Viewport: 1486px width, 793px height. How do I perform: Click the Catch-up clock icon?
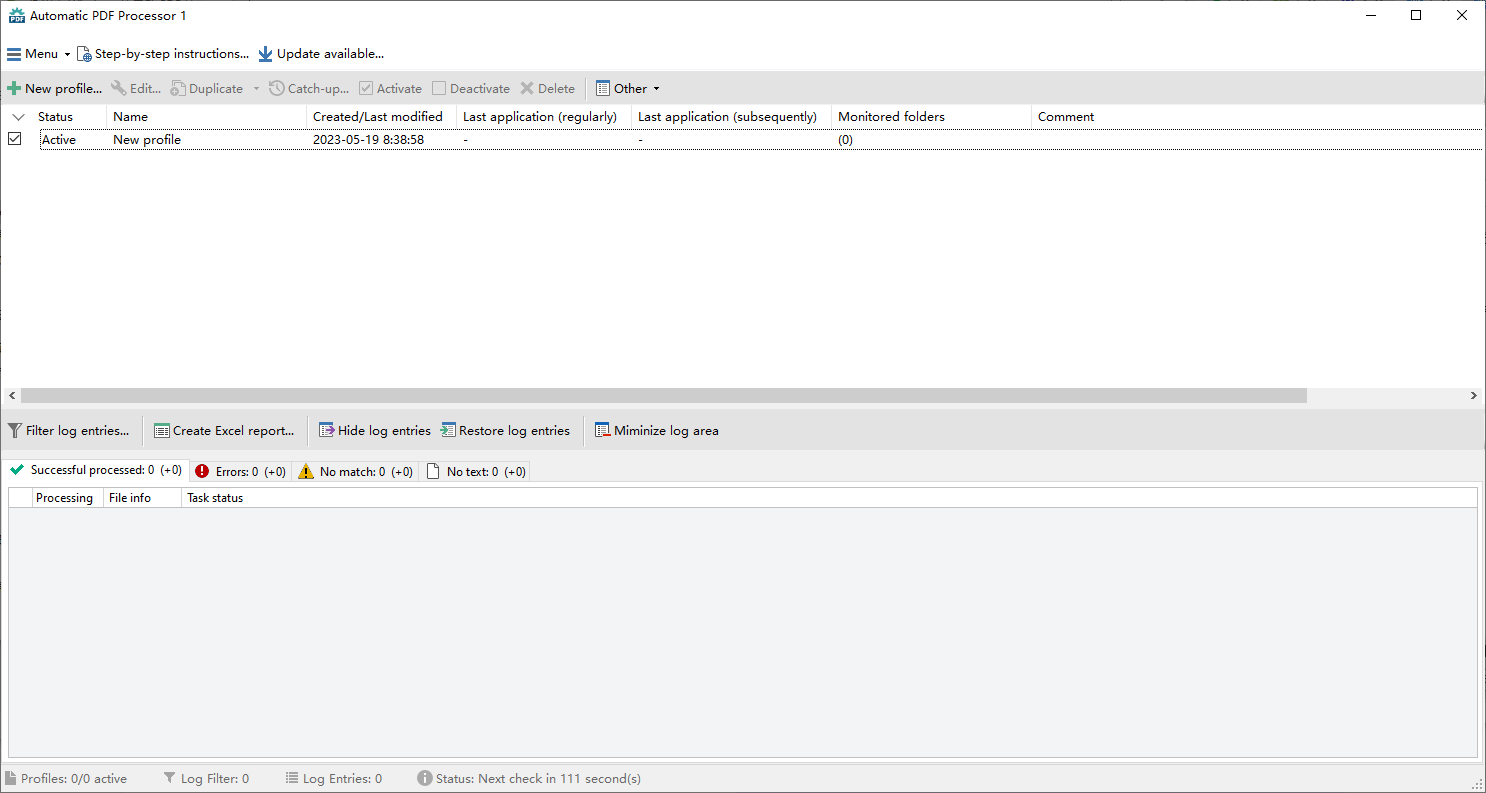pos(277,89)
